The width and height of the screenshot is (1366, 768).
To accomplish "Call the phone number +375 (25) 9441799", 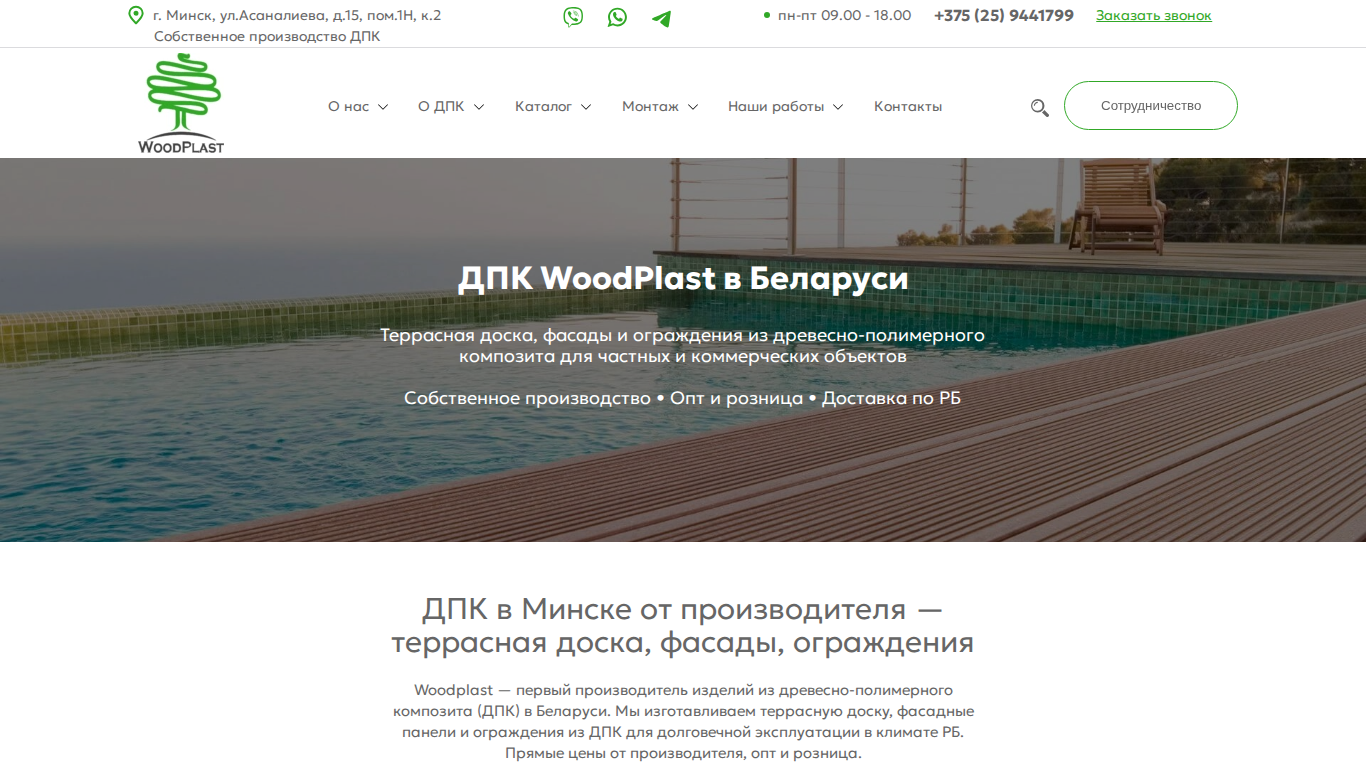I will (x=1004, y=15).
